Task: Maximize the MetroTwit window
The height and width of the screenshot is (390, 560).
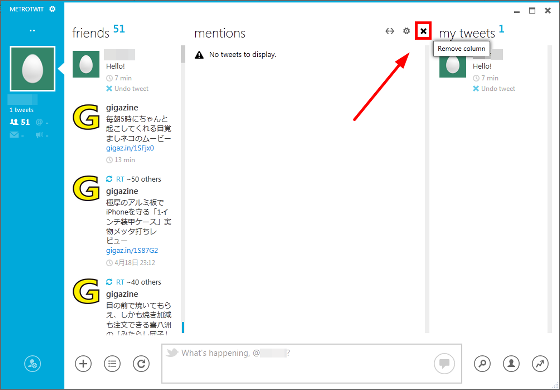Action: (x=532, y=11)
